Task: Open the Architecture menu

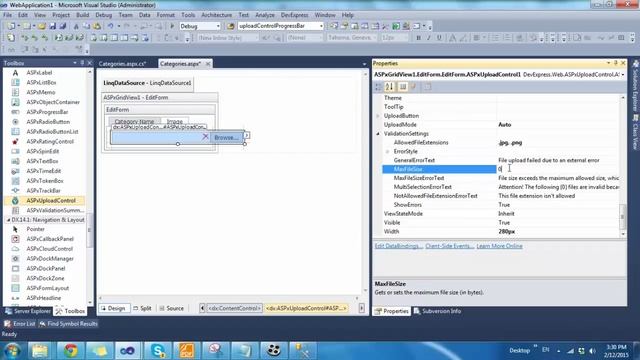Action: pos(216,15)
